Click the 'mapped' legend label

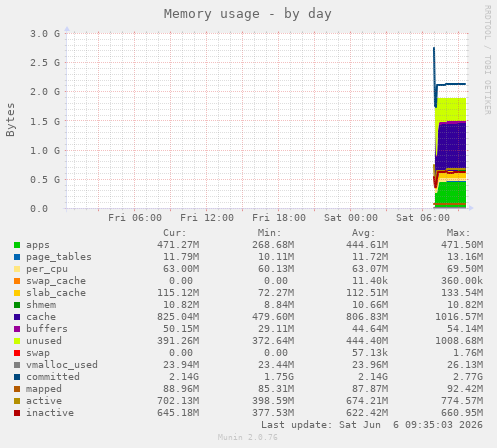(x=44, y=389)
